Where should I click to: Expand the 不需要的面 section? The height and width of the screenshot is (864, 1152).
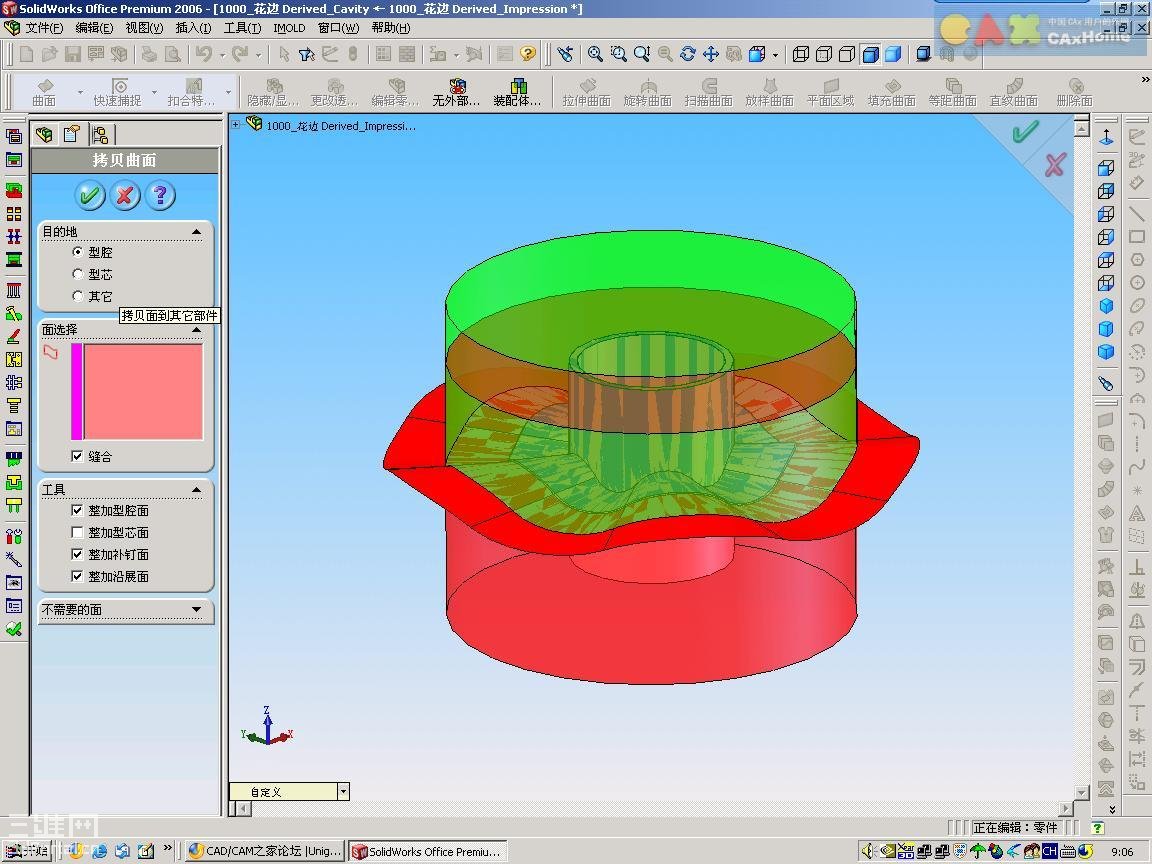196,609
